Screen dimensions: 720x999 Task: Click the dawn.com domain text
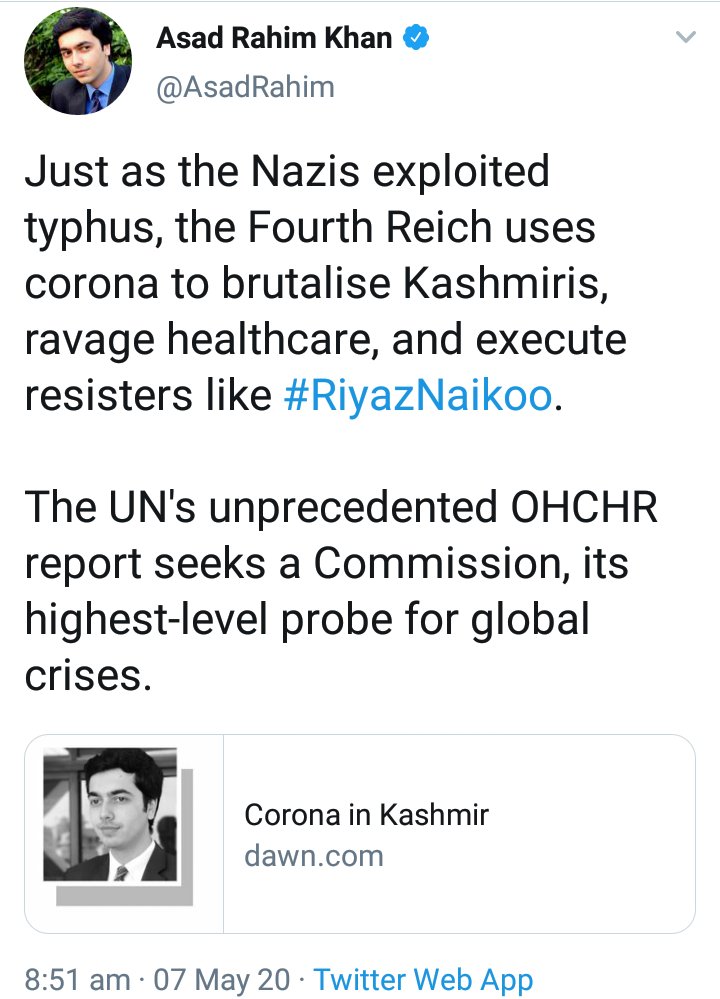[x=314, y=855]
